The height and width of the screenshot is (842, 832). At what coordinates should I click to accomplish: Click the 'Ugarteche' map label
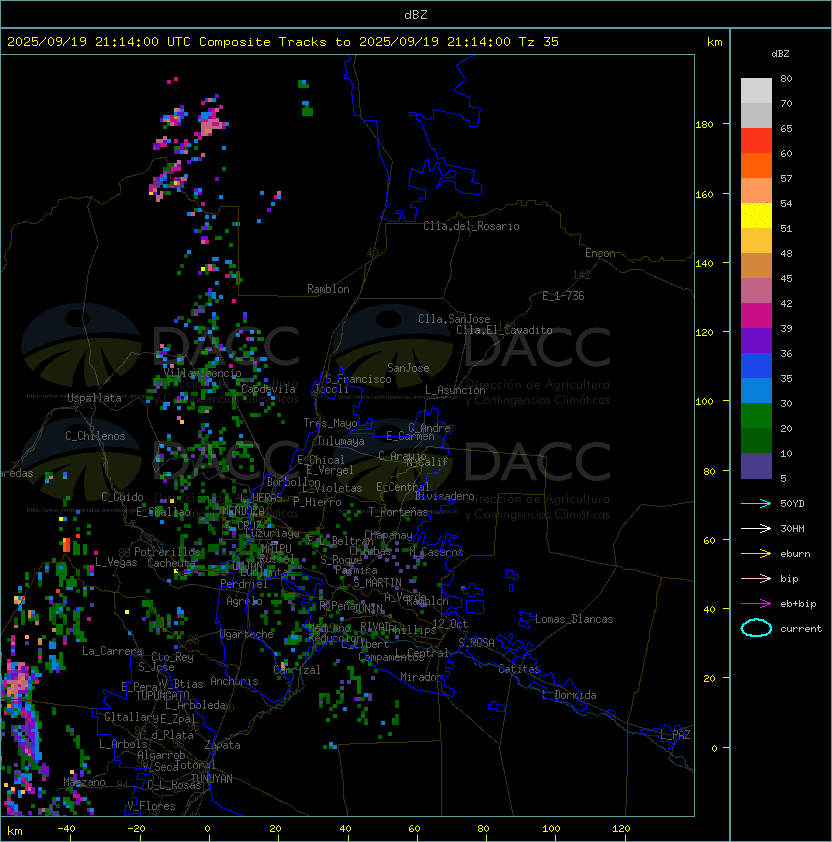click(247, 634)
